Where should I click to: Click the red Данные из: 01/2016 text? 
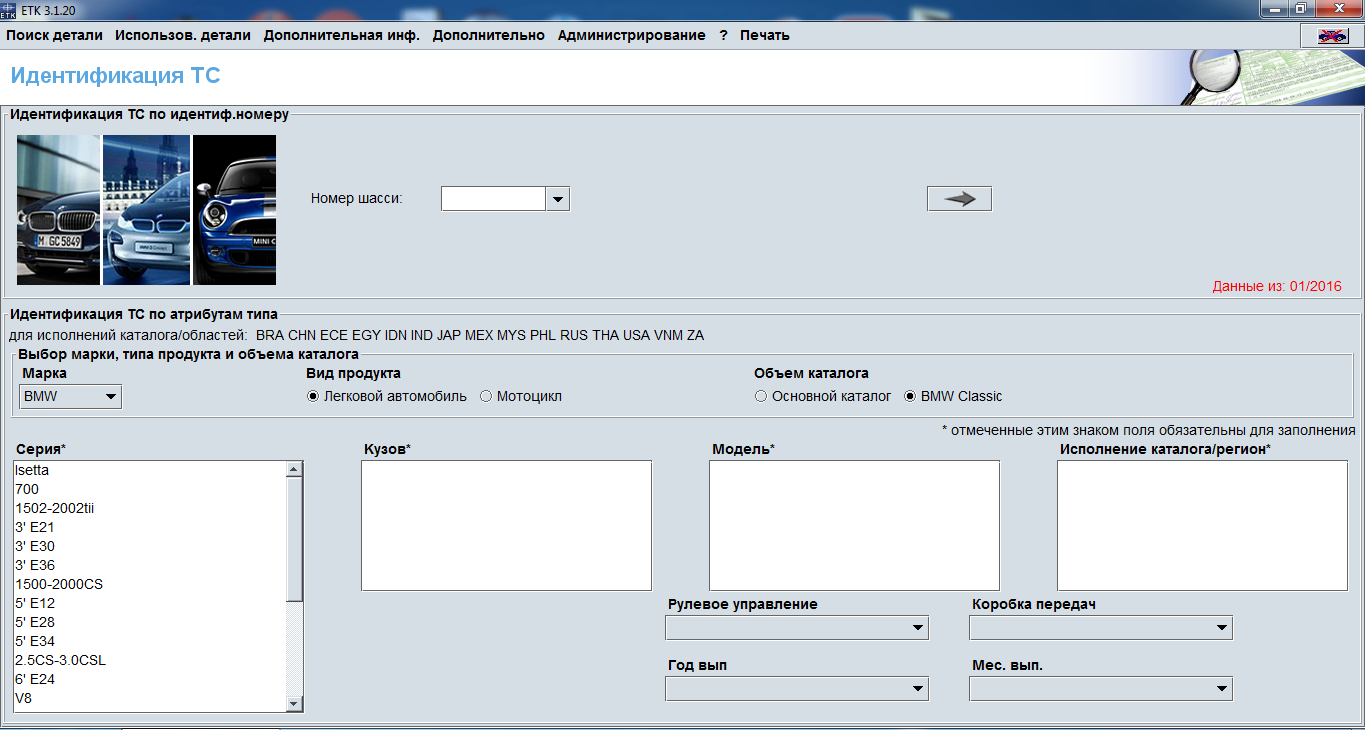coord(1277,287)
